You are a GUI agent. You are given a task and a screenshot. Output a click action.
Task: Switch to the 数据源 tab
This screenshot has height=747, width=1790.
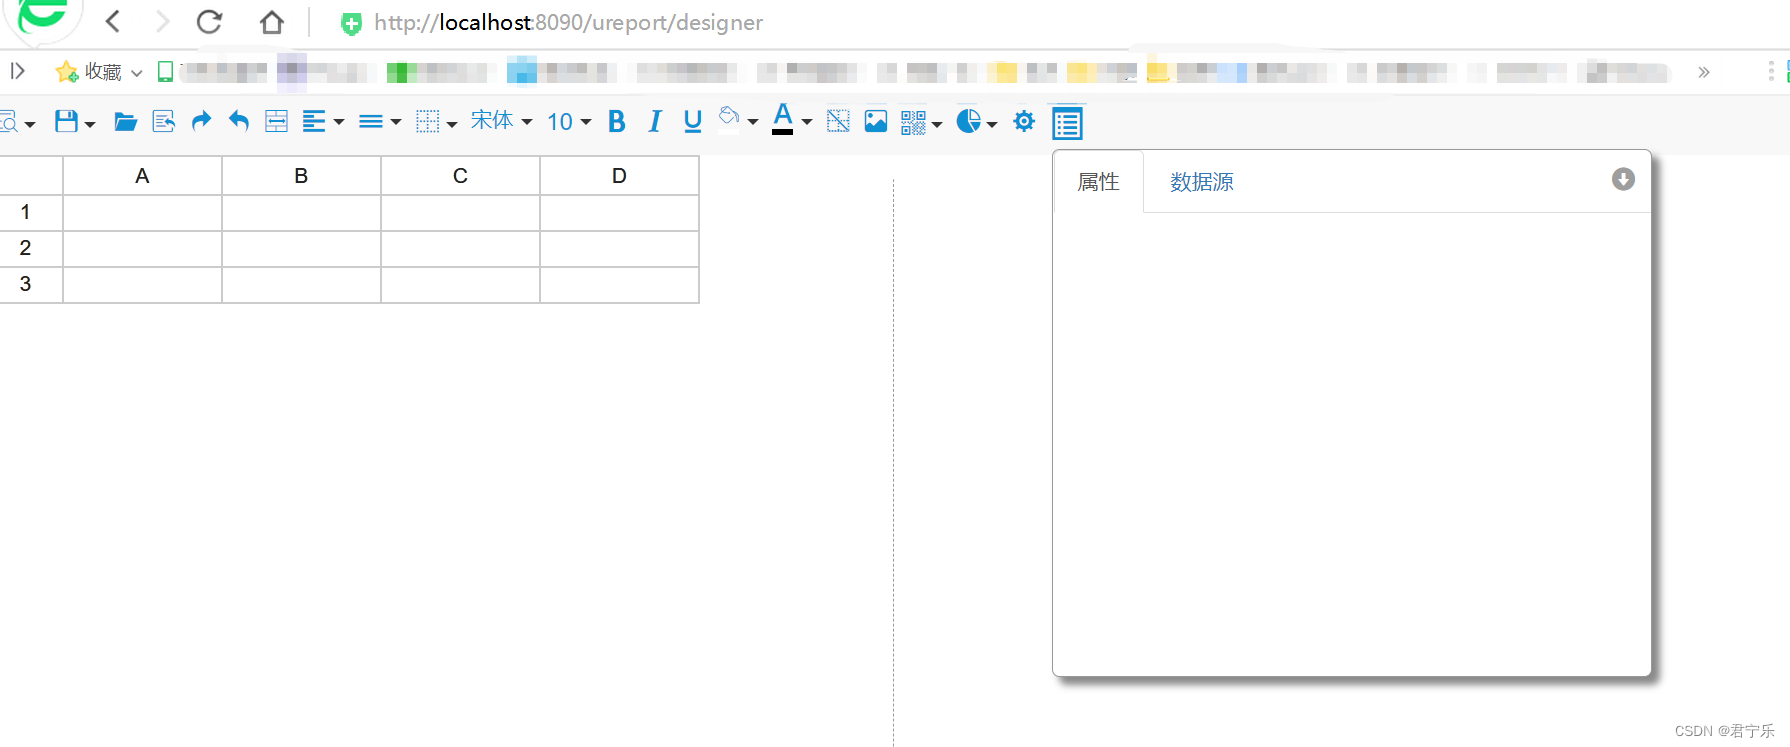pos(1202,182)
